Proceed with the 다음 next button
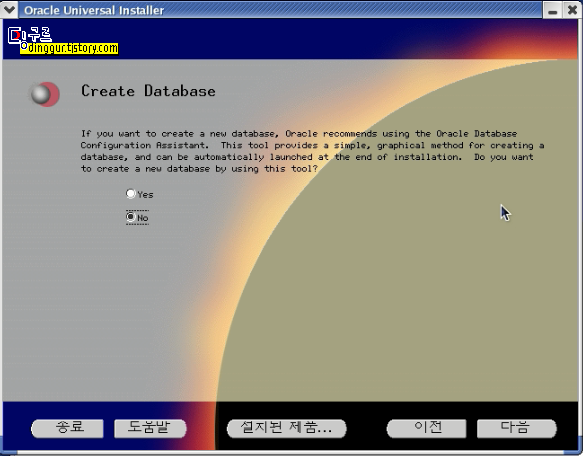The width and height of the screenshot is (583, 456). click(x=516, y=428)
